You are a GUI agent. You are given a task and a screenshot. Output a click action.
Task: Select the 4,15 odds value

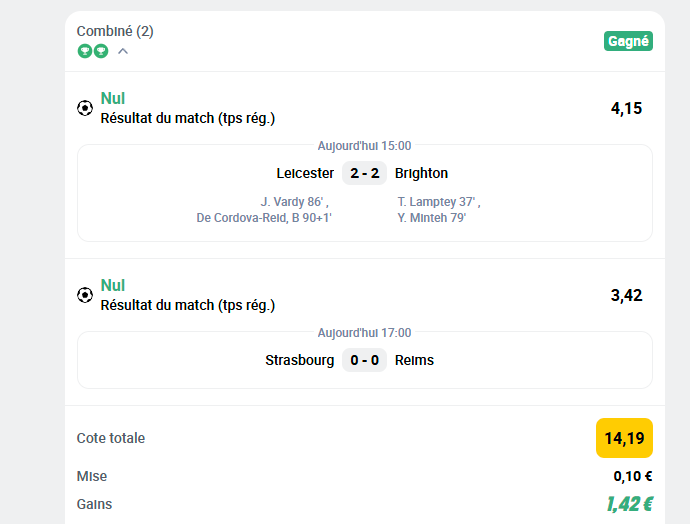coord(626,108)
